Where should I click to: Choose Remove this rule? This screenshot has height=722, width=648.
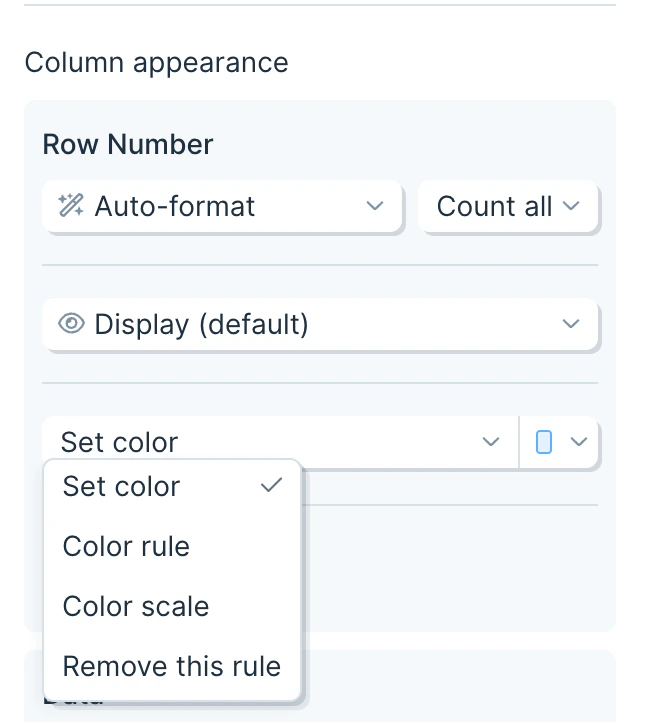(172, 667)
